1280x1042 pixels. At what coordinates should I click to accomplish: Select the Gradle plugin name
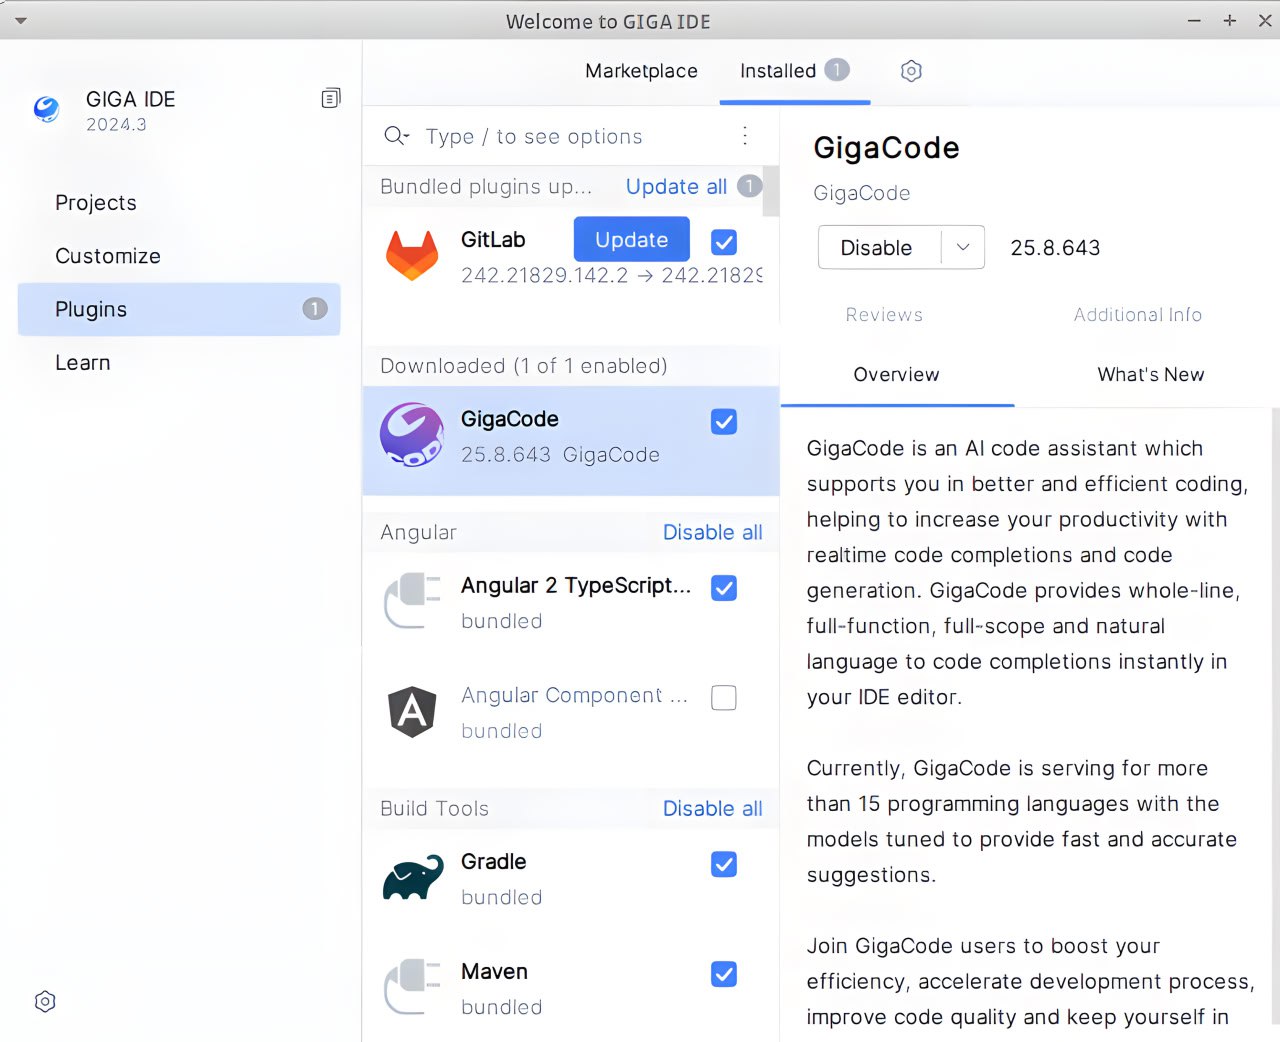pos(494,861)
